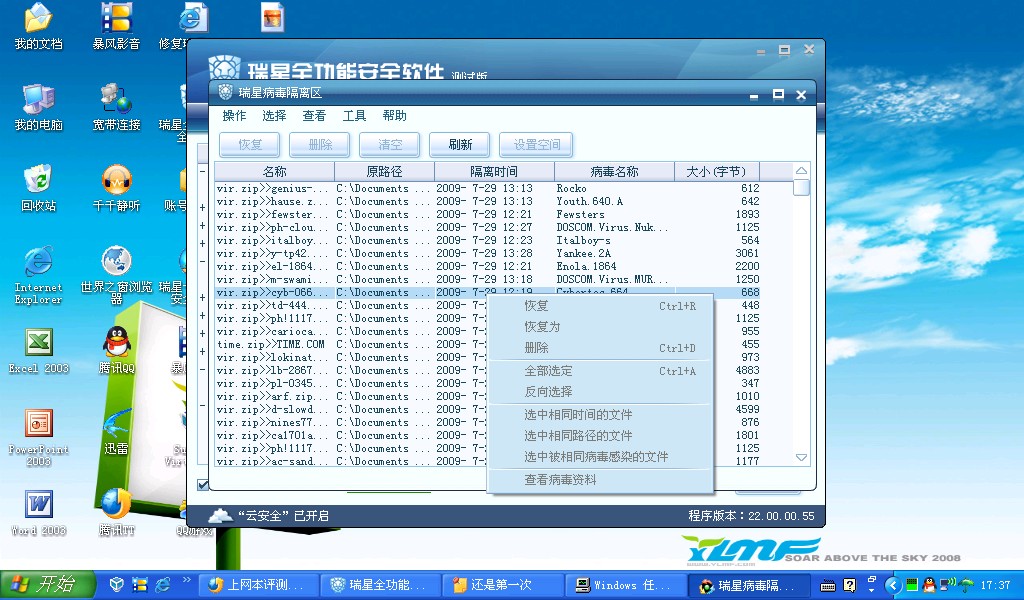The image size is (1024, 600).
Task: Switch to the 上网本评测 taskbar button
Action: [258, 585]
